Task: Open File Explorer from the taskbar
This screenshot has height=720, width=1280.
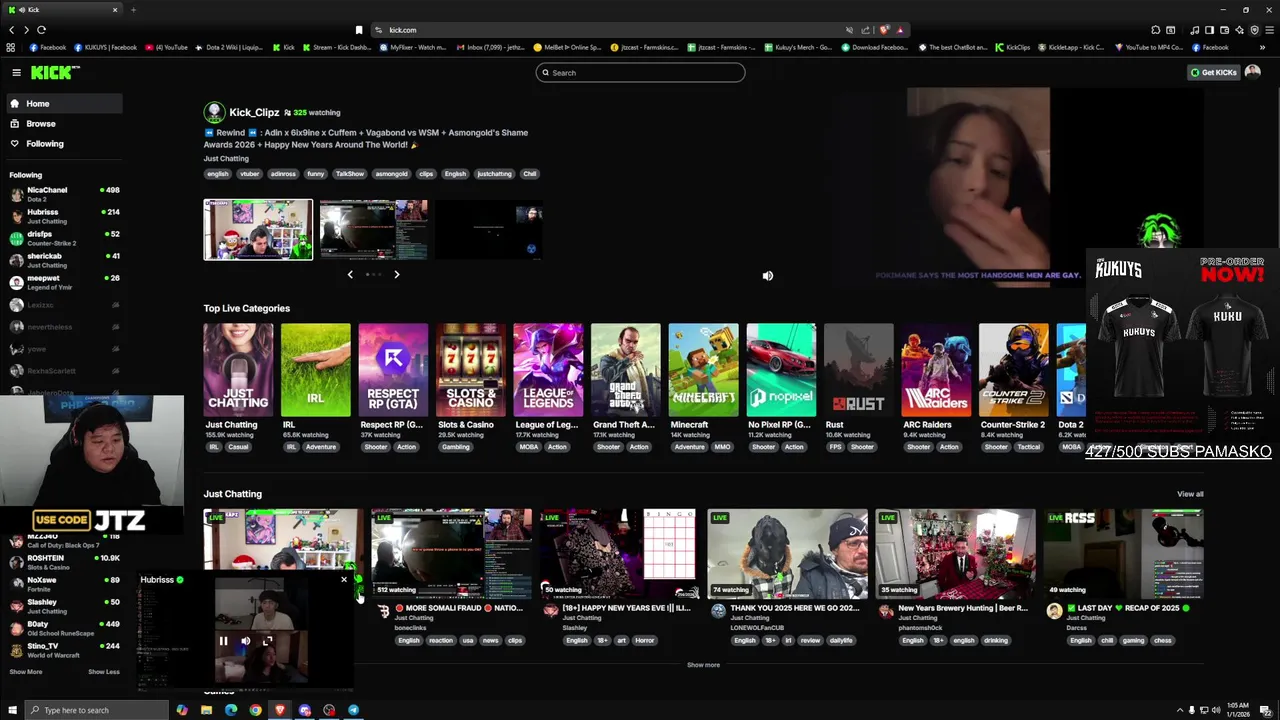Action: coord(206,710)
